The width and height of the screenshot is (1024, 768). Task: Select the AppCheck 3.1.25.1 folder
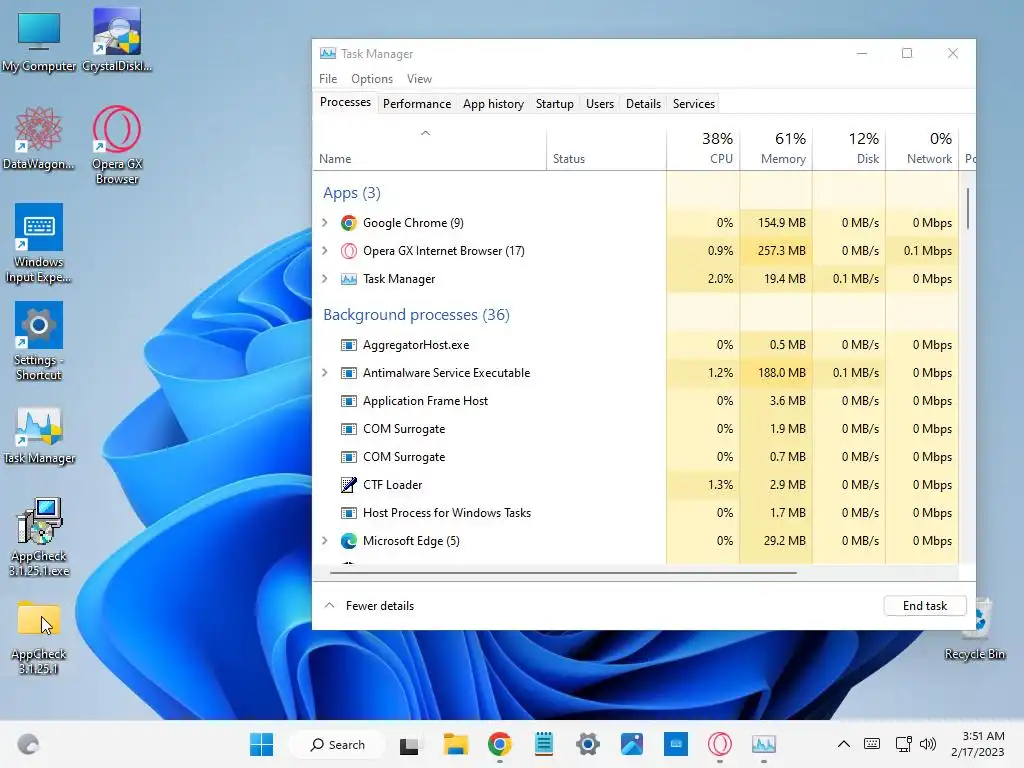pyautogui.click(x=39, y=637)
